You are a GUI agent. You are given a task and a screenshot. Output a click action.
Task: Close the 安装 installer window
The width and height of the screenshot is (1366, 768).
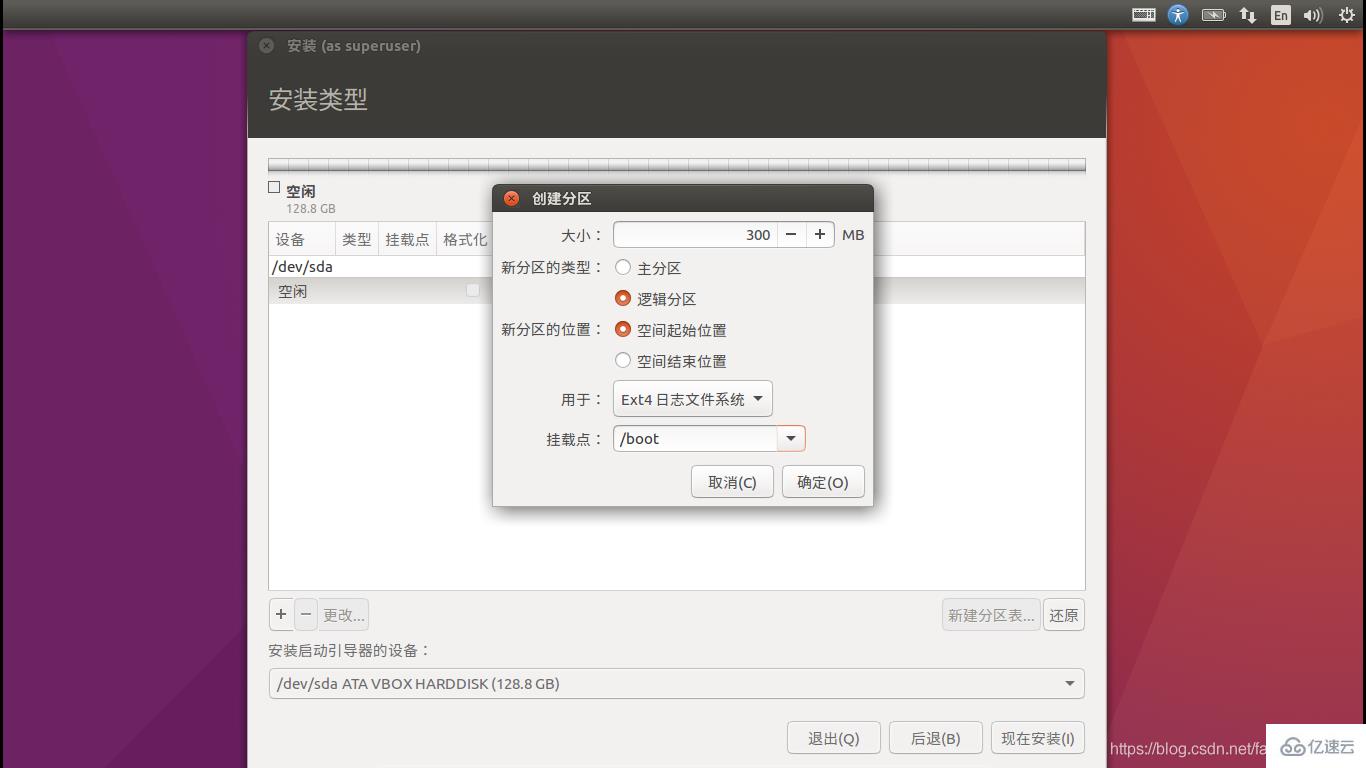(266, 45)
